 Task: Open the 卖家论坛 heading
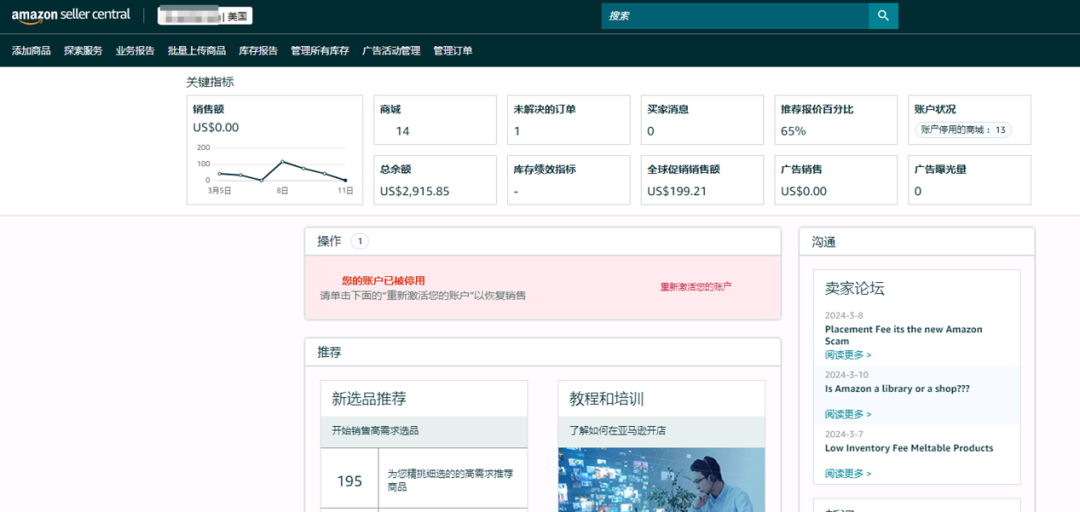click(x=855, y=289)
